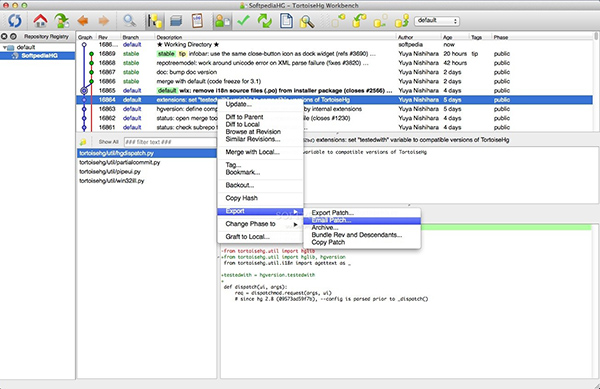Select Archive... in the submenu

click(362, 228)
